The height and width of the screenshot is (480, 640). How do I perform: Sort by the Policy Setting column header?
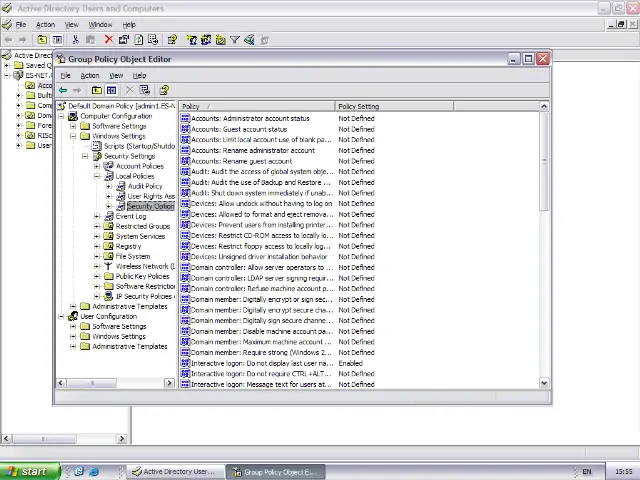[x=394, y=106]
